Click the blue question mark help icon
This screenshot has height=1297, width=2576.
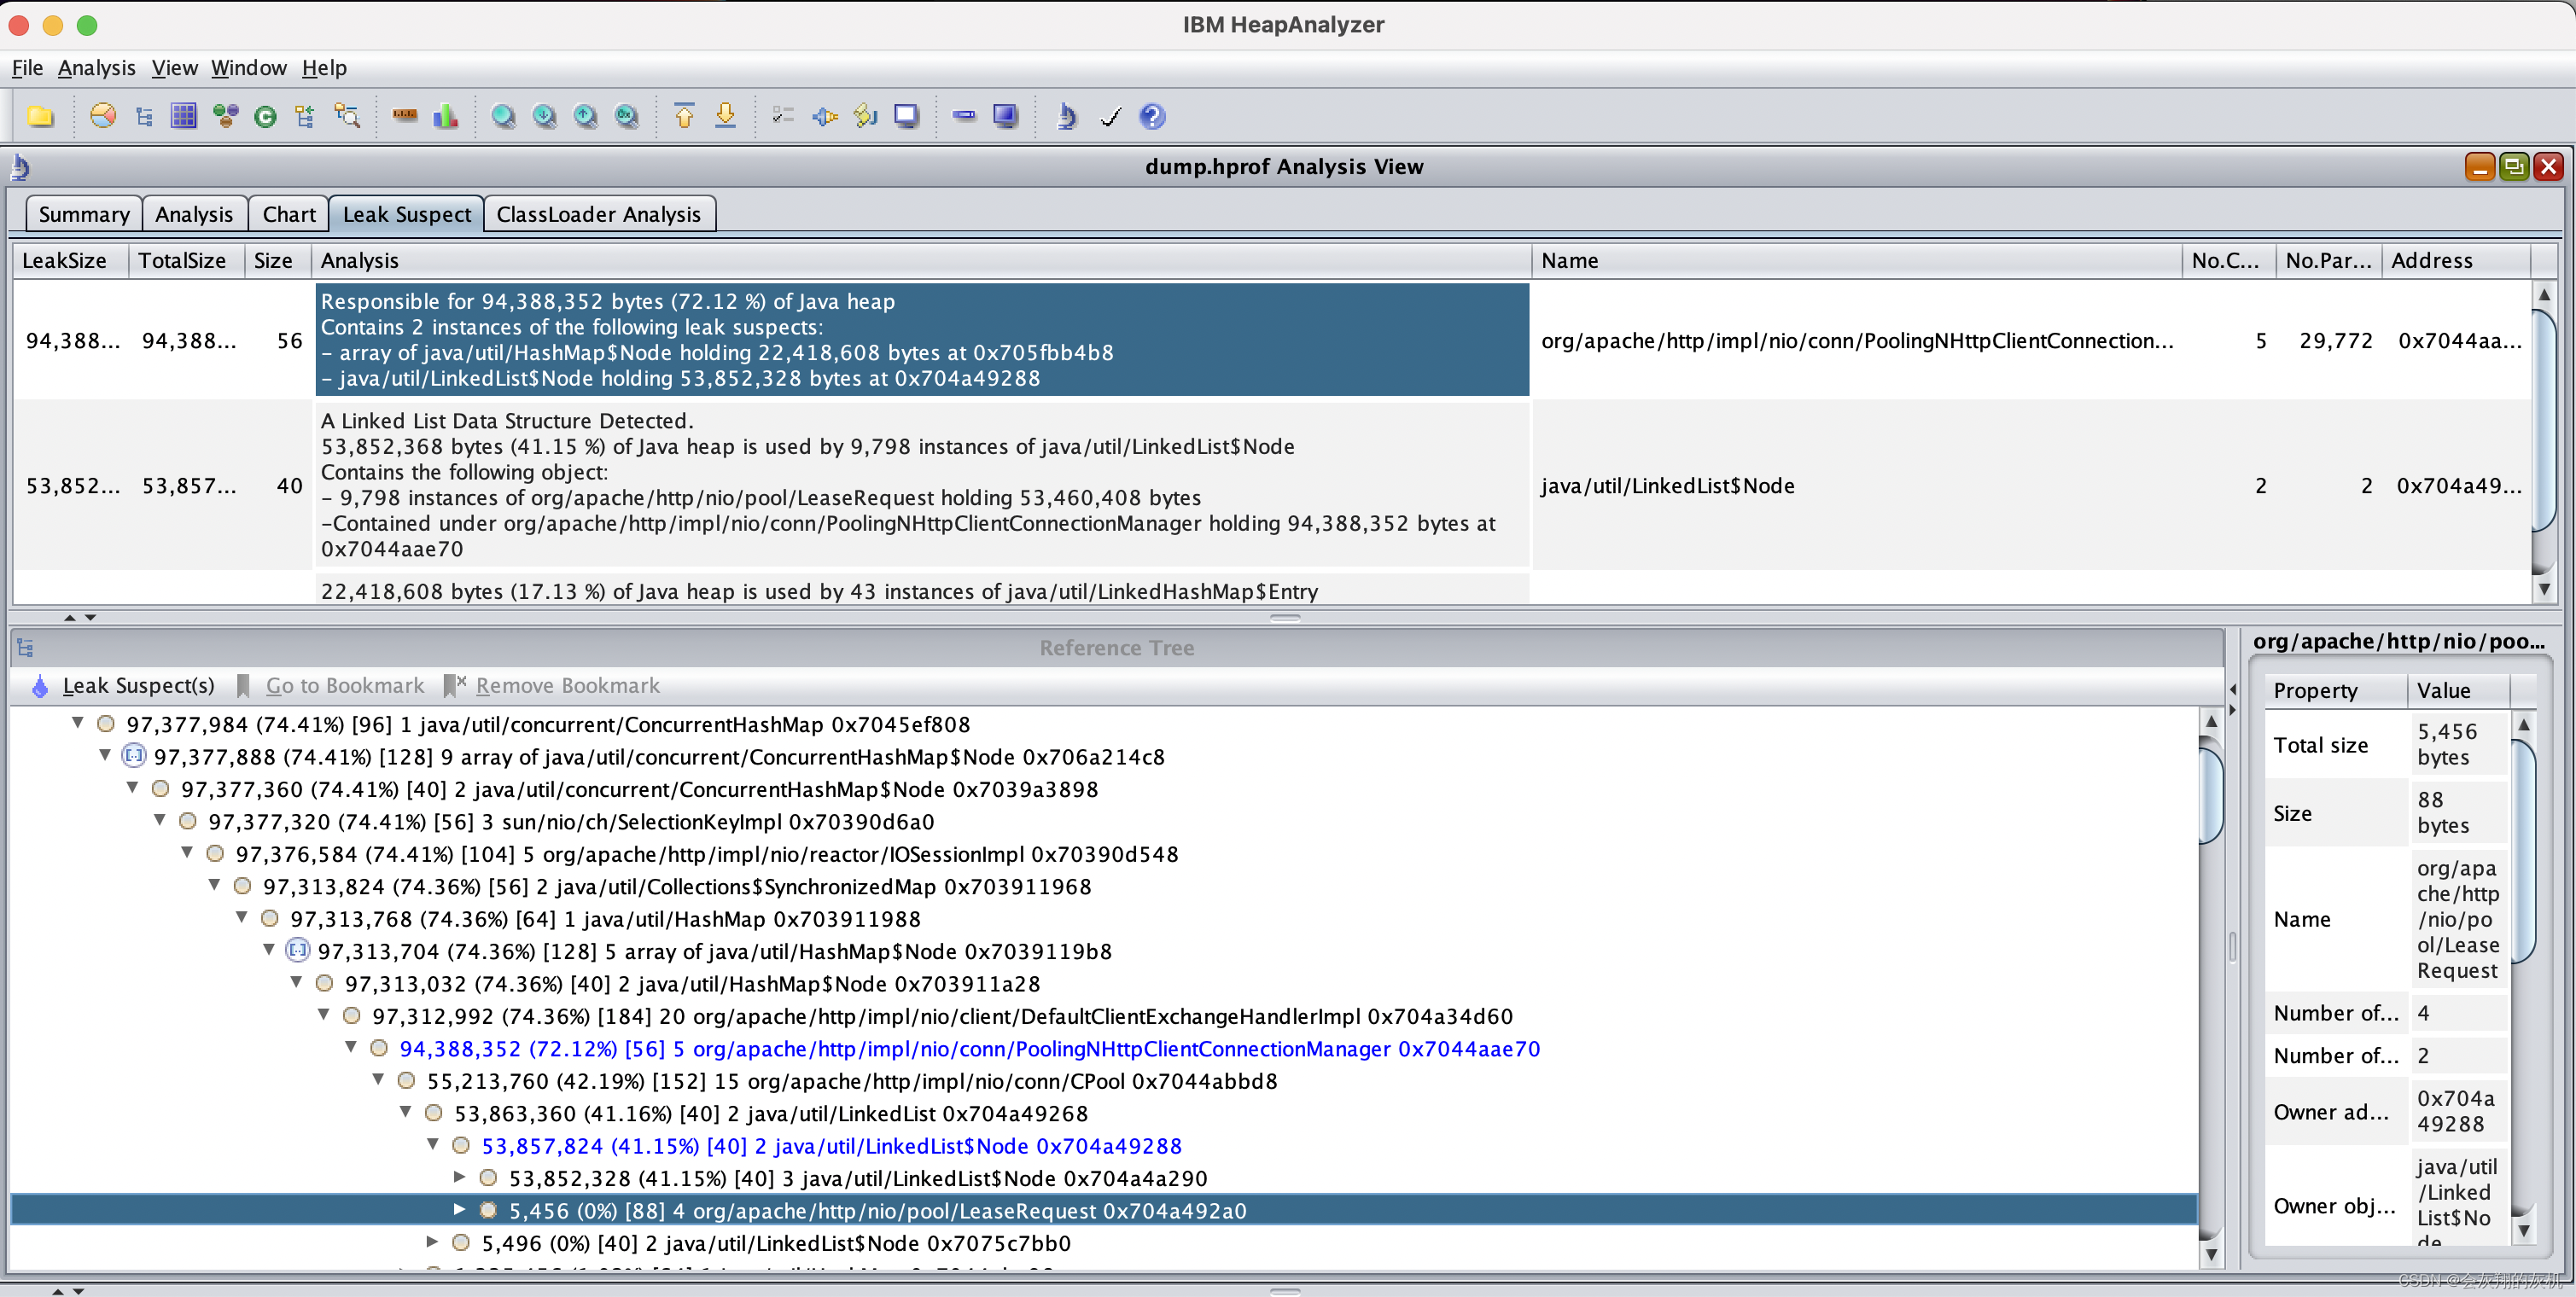1152,116
